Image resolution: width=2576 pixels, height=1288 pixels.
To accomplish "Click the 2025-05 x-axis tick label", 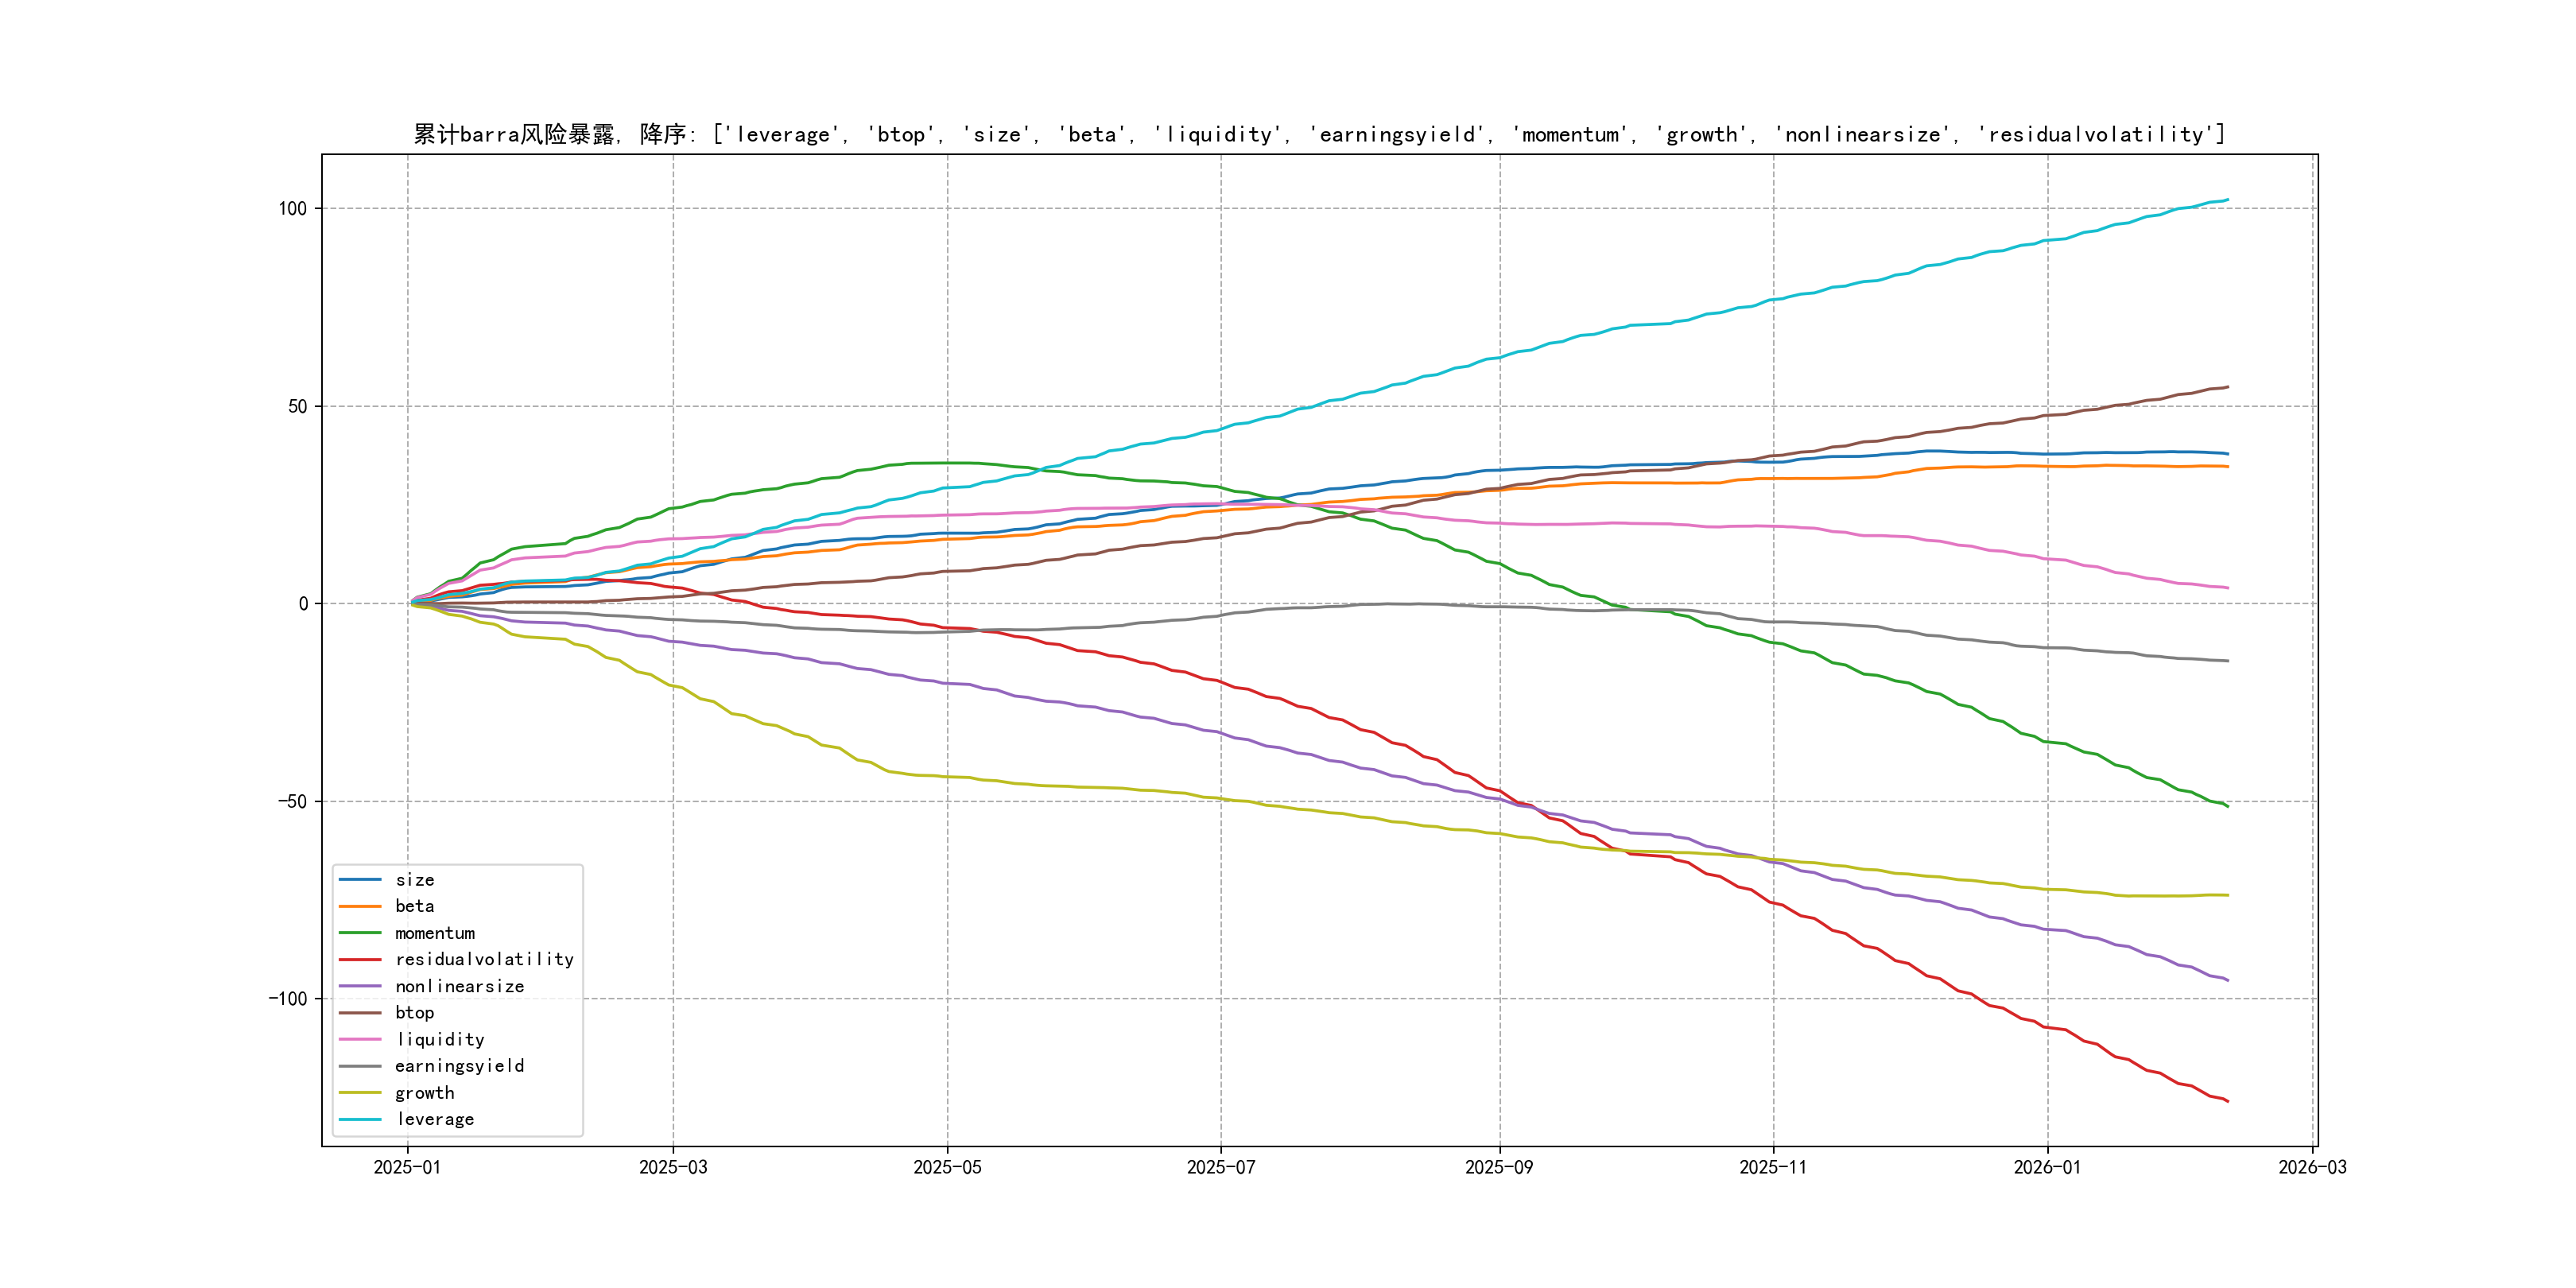I will pos(947,1167).
